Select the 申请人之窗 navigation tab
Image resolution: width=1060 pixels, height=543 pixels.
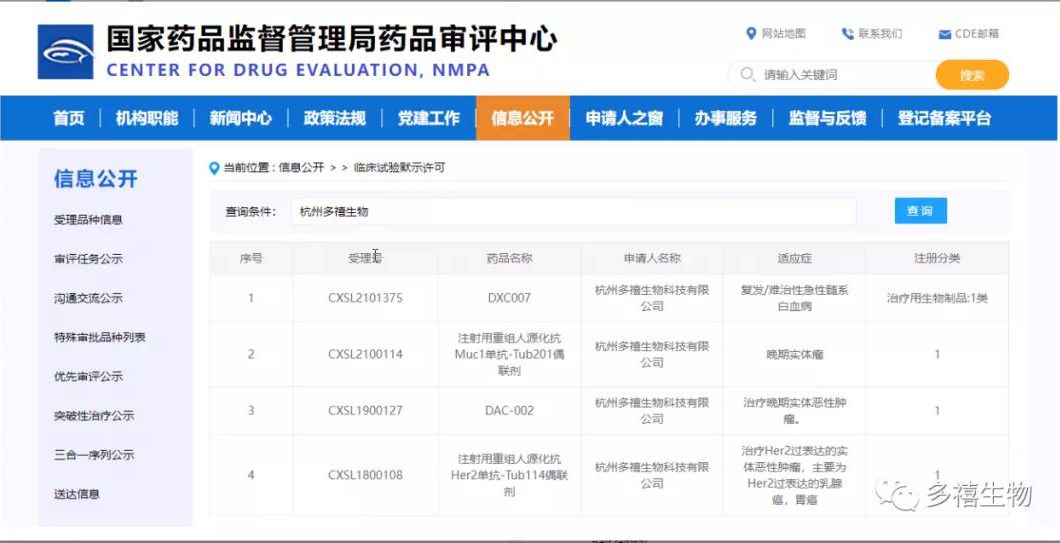pyautogui.click(x=624, y=118)
